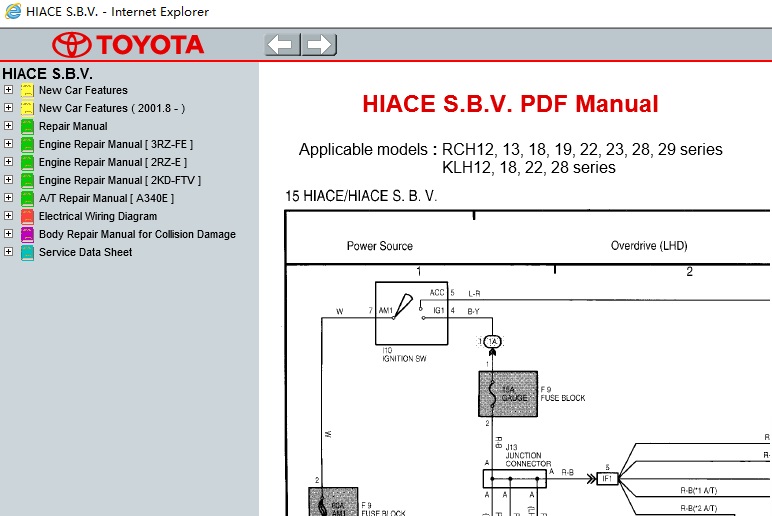
Task: Click the forward arrow navigation button
Action: tap(319, 45)
